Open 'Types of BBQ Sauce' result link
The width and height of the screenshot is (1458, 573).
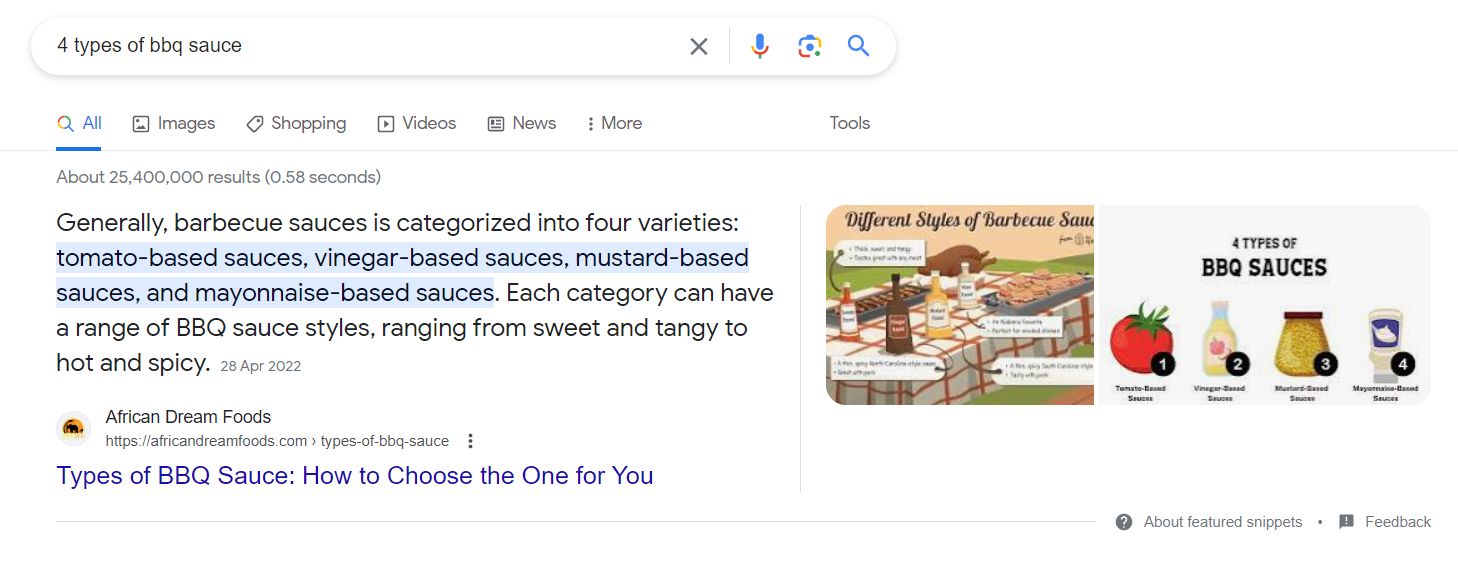click(355, 475)
